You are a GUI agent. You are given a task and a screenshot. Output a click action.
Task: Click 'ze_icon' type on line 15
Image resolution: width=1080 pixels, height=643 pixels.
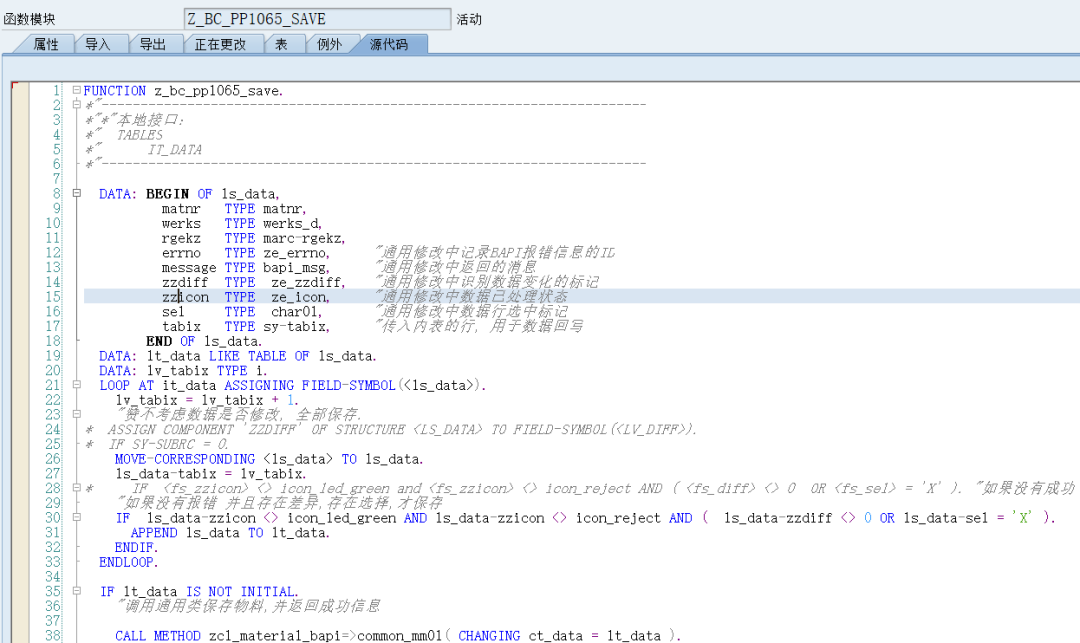click(x=300, y=297)
